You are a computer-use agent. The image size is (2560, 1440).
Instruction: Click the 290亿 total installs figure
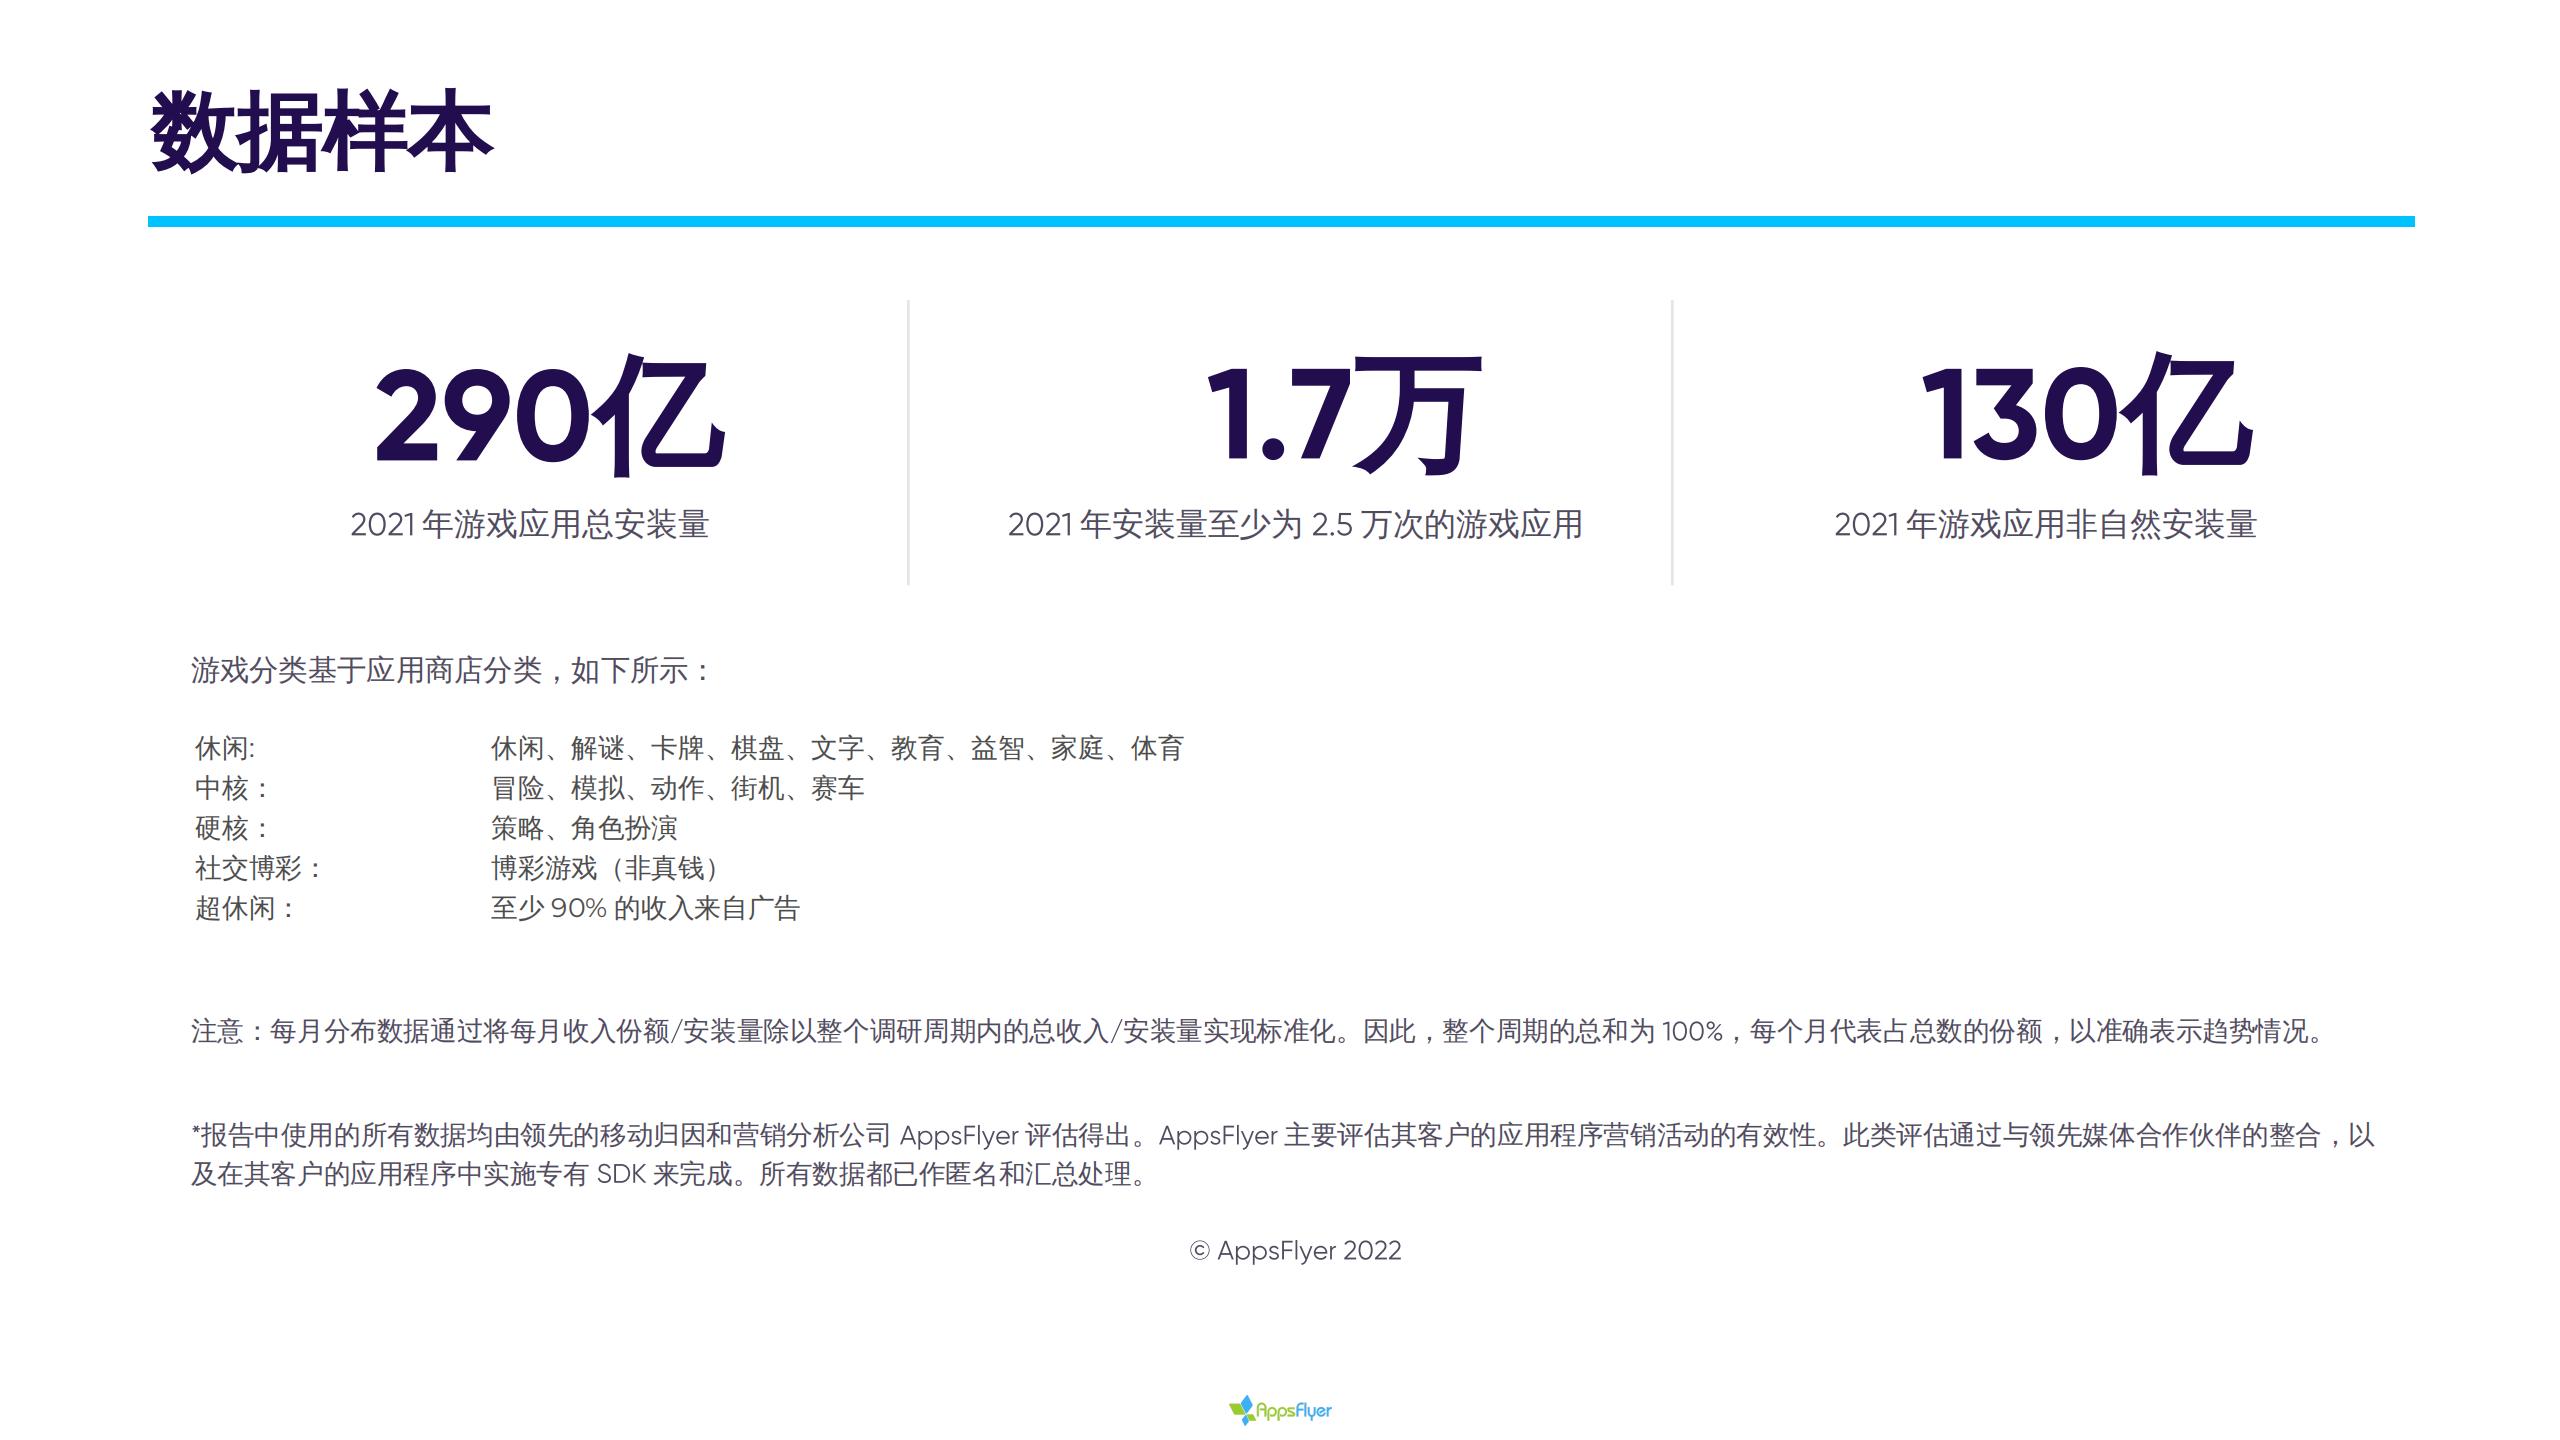pos(549,415)
